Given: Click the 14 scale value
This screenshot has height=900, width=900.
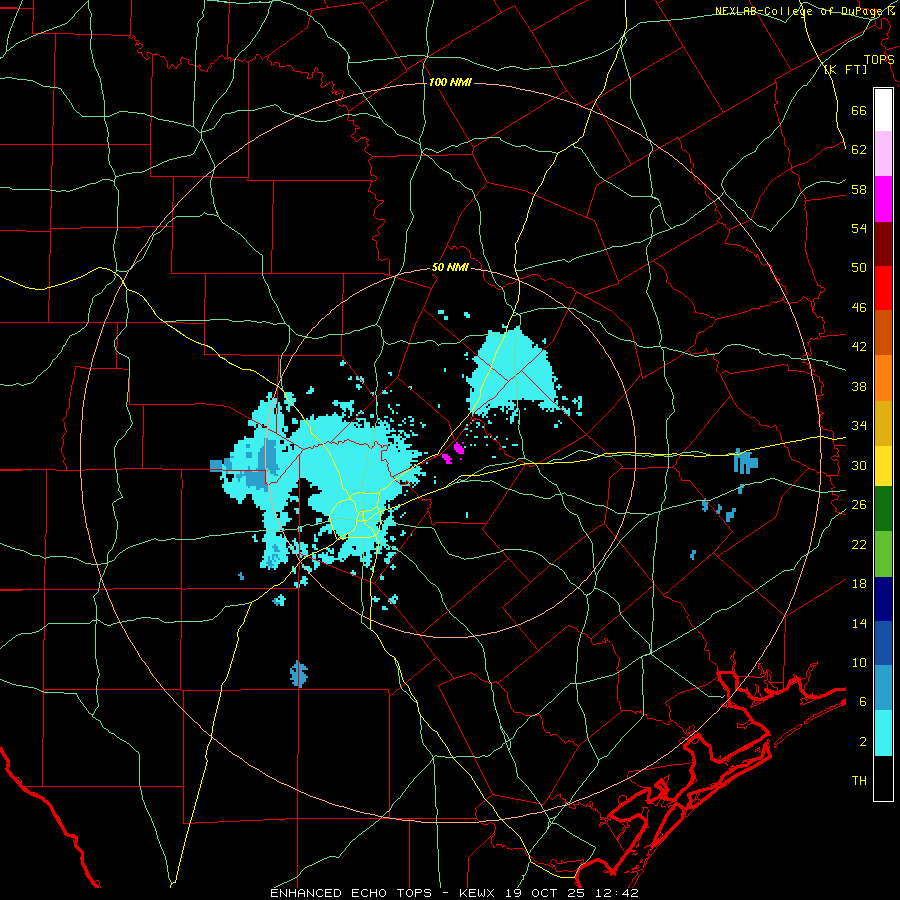Looking at the screenshot, I should point(859,623).
